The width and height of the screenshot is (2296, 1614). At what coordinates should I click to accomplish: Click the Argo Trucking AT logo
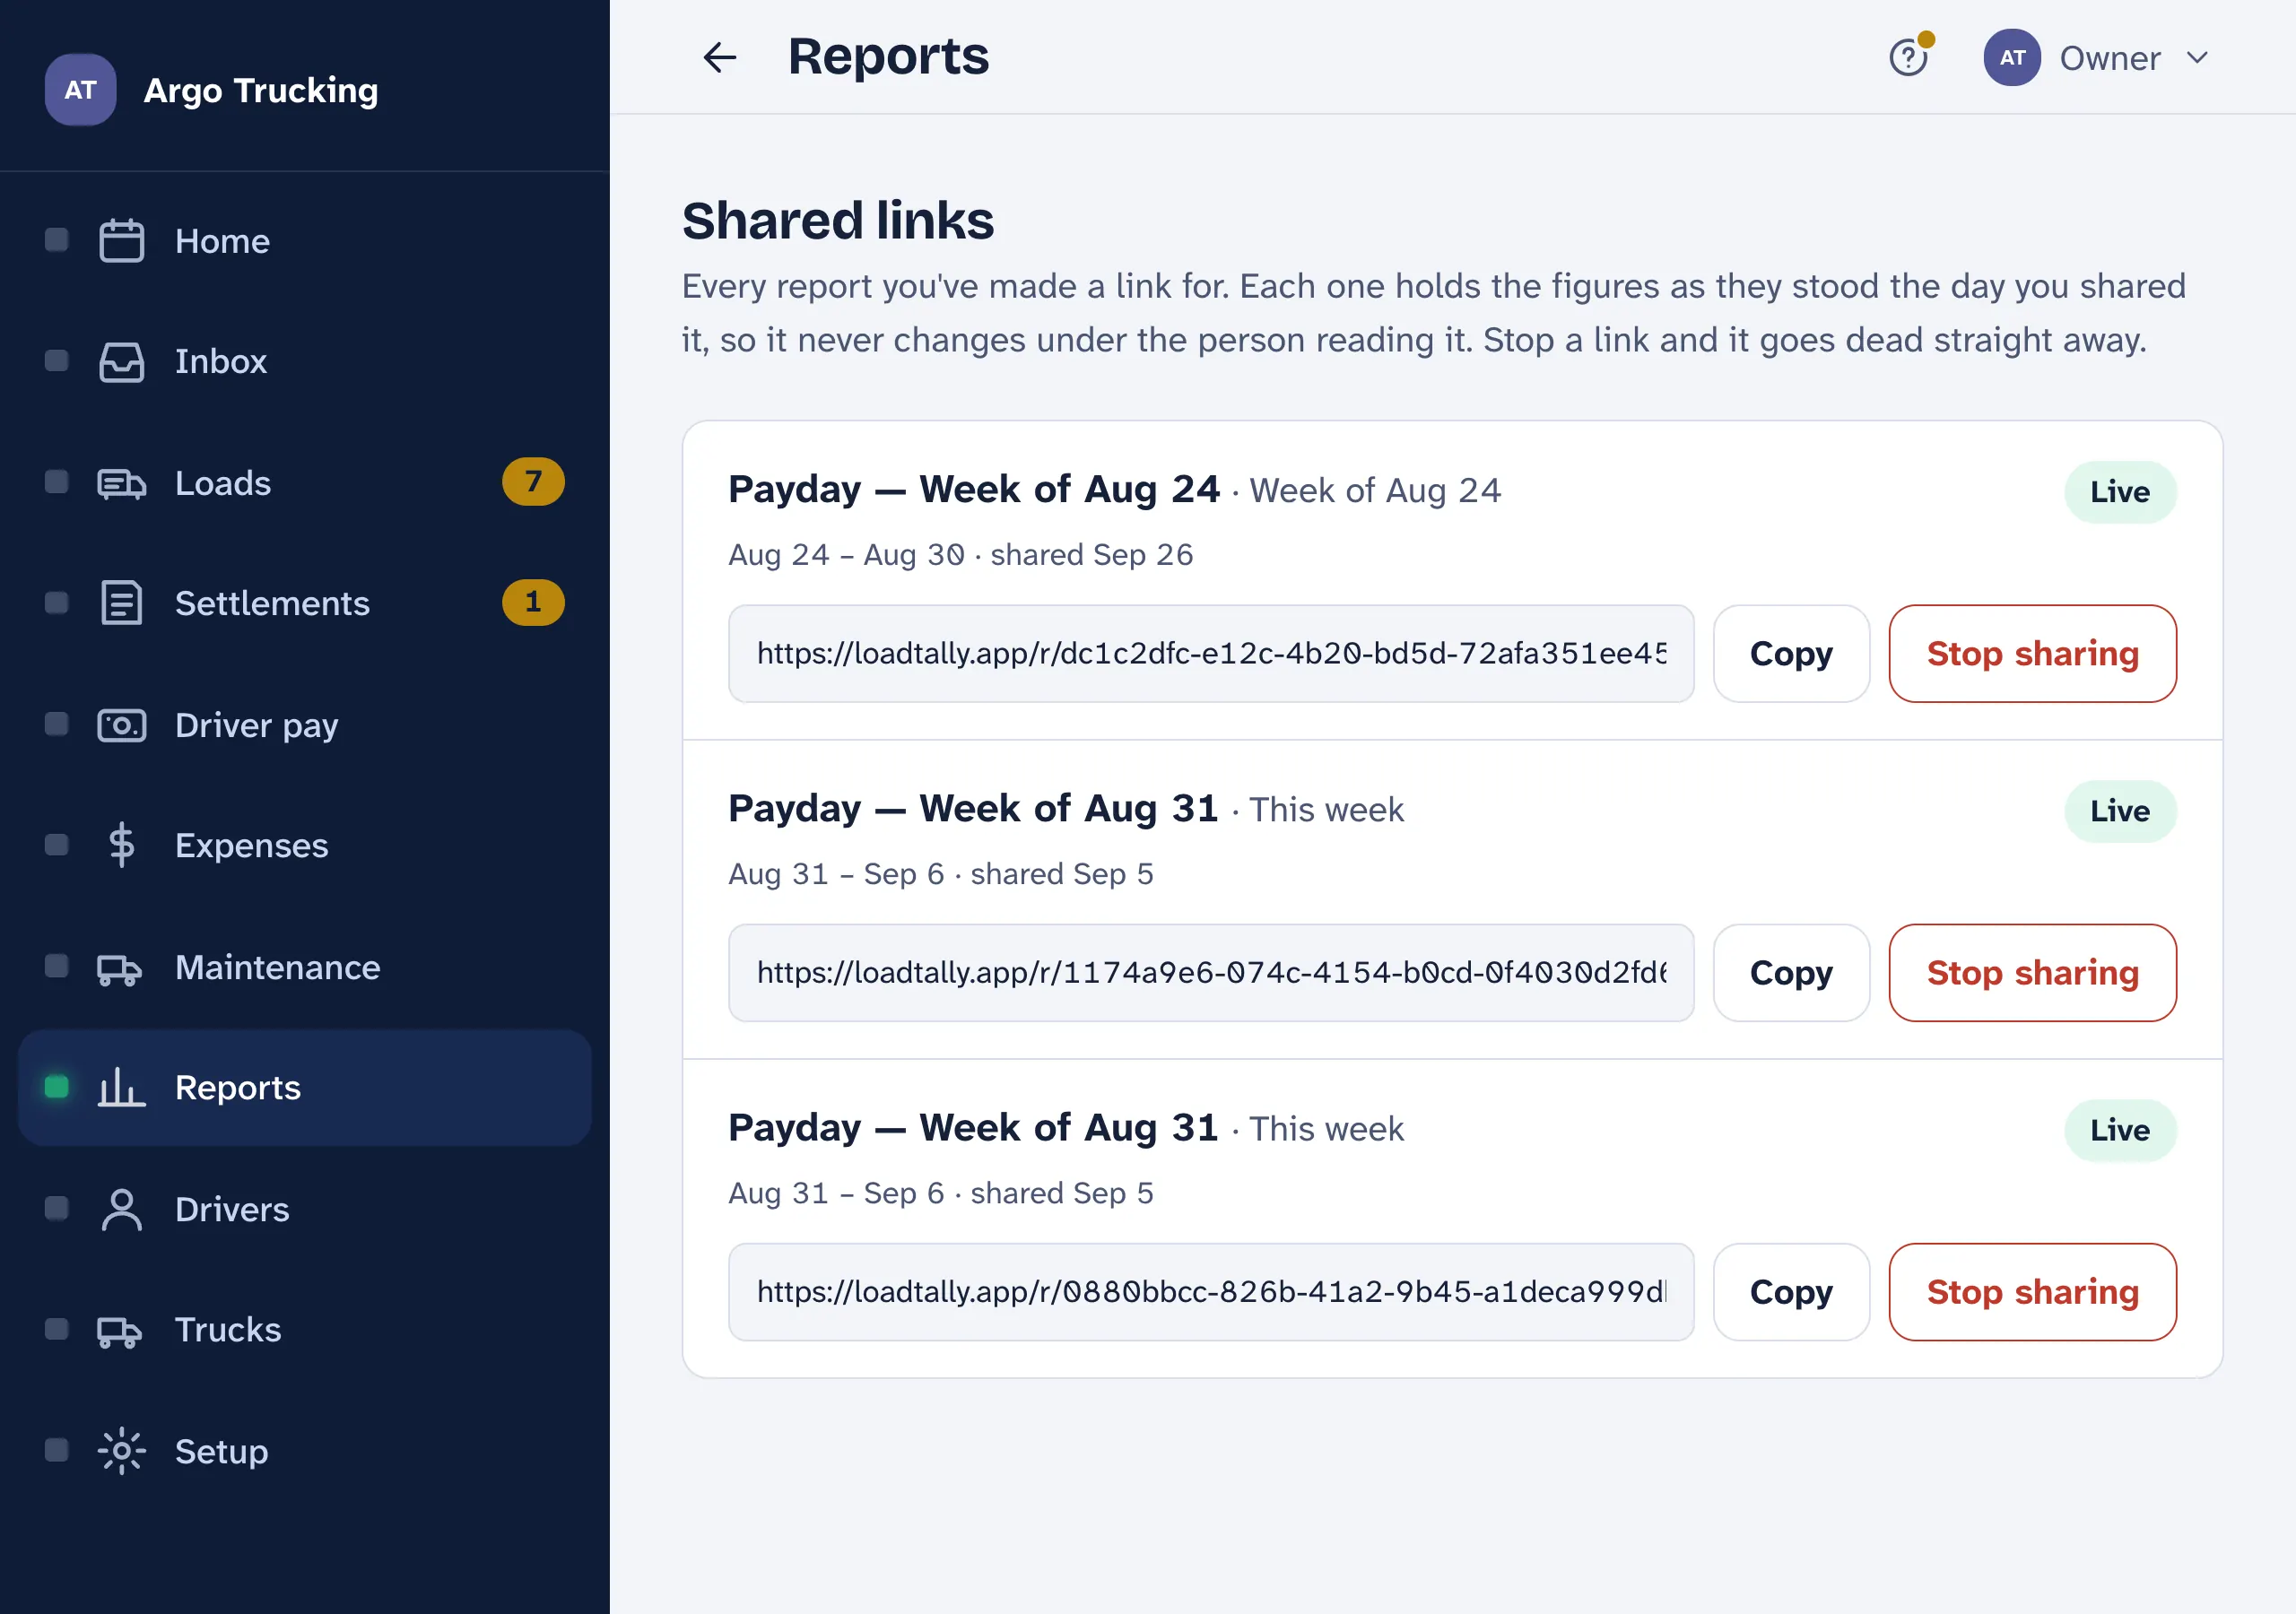[x=80, y=90]
